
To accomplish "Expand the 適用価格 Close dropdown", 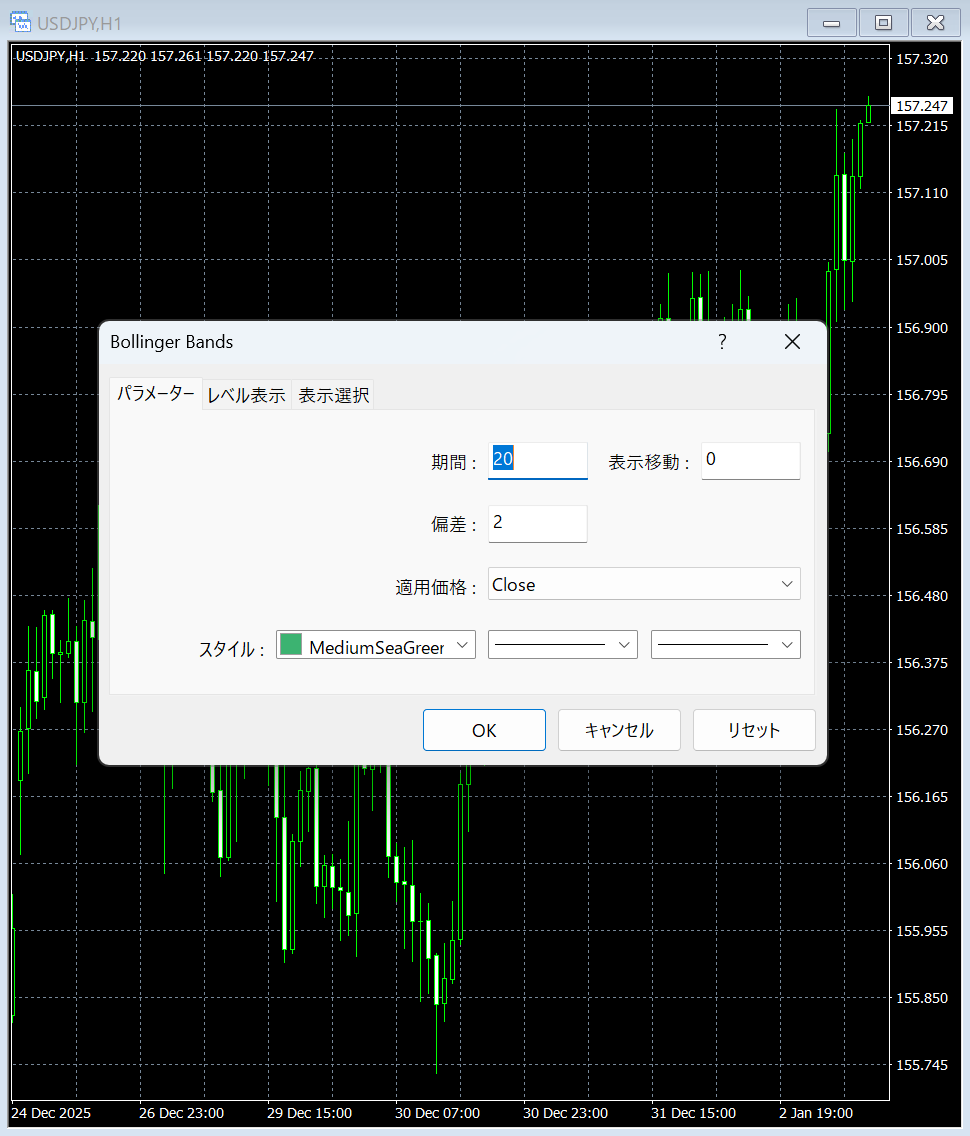I will 644,585.
